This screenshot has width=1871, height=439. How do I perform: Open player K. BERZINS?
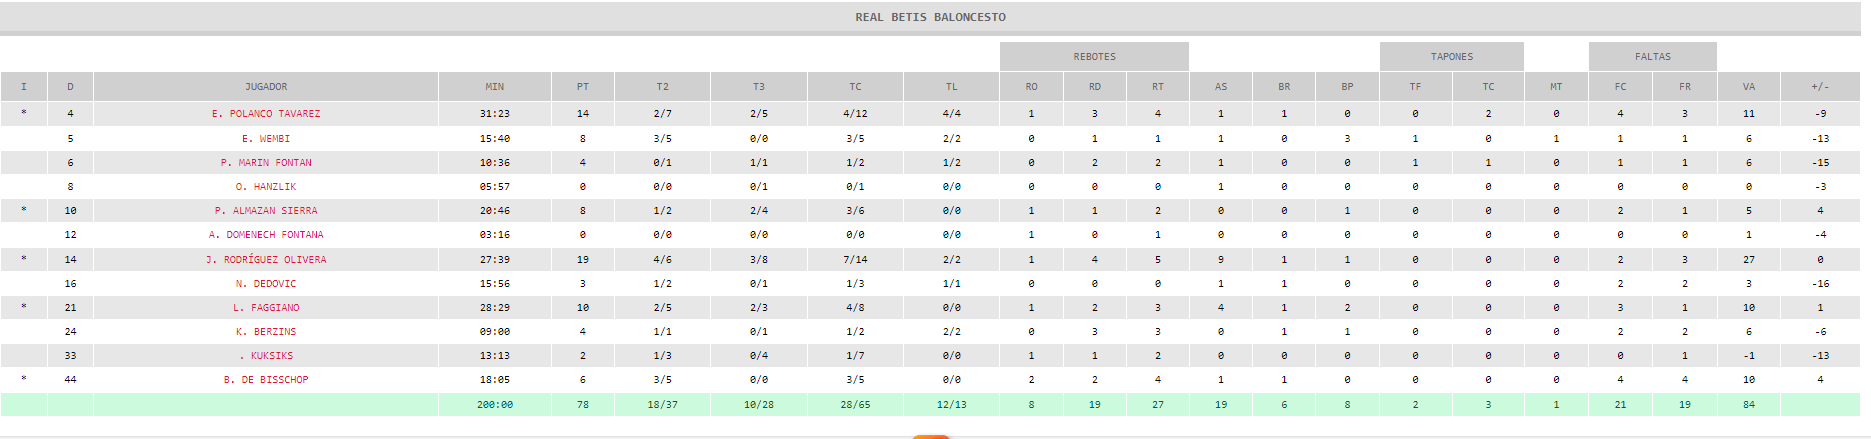pos(266,332)
